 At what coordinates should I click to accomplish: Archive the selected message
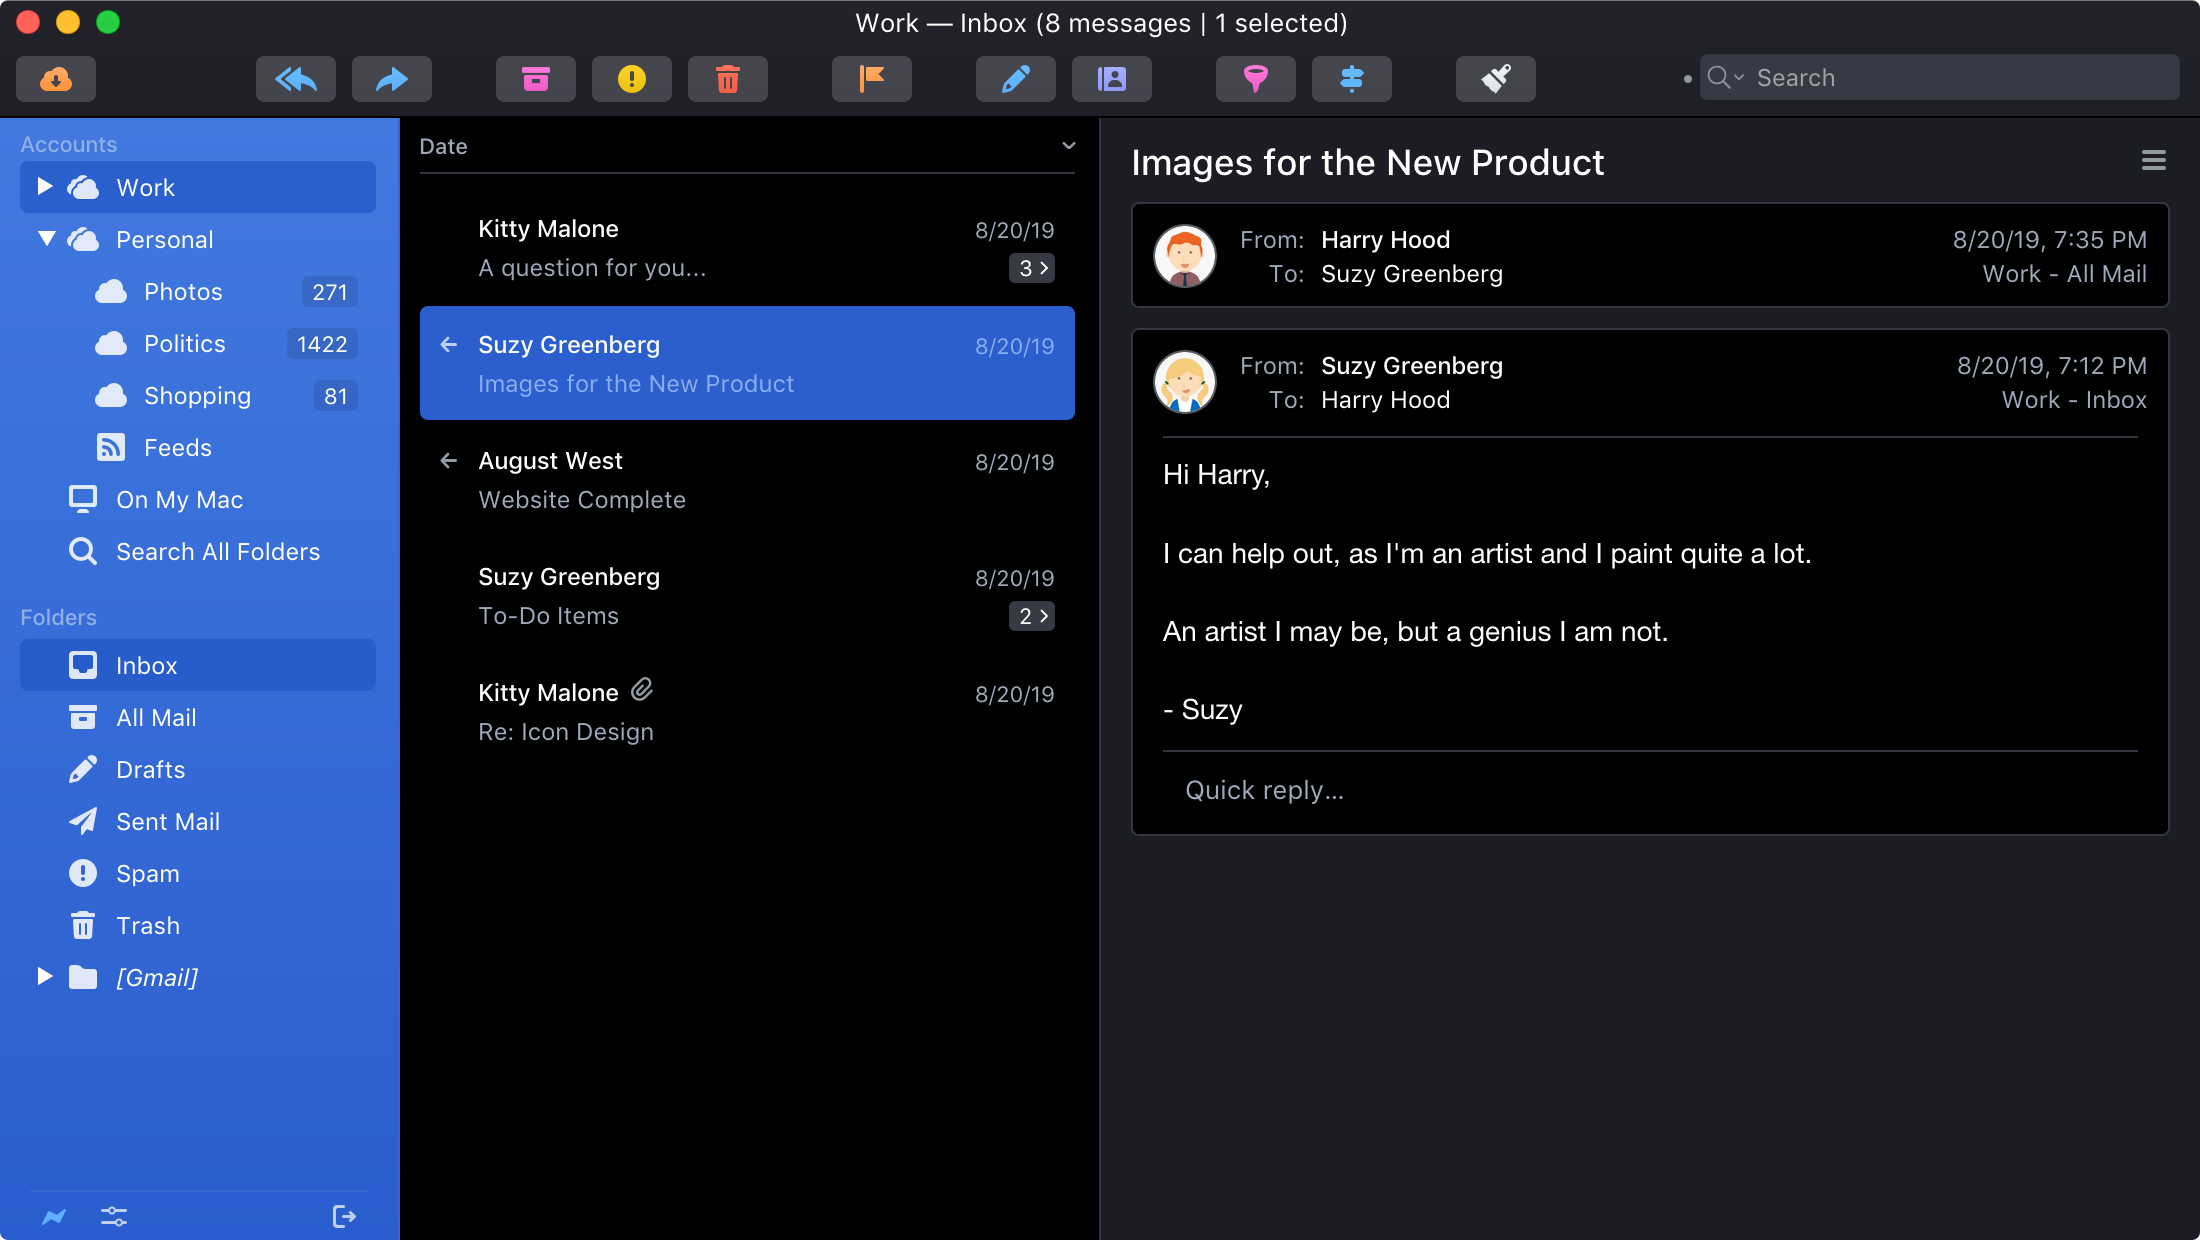[x=535, y=79]
